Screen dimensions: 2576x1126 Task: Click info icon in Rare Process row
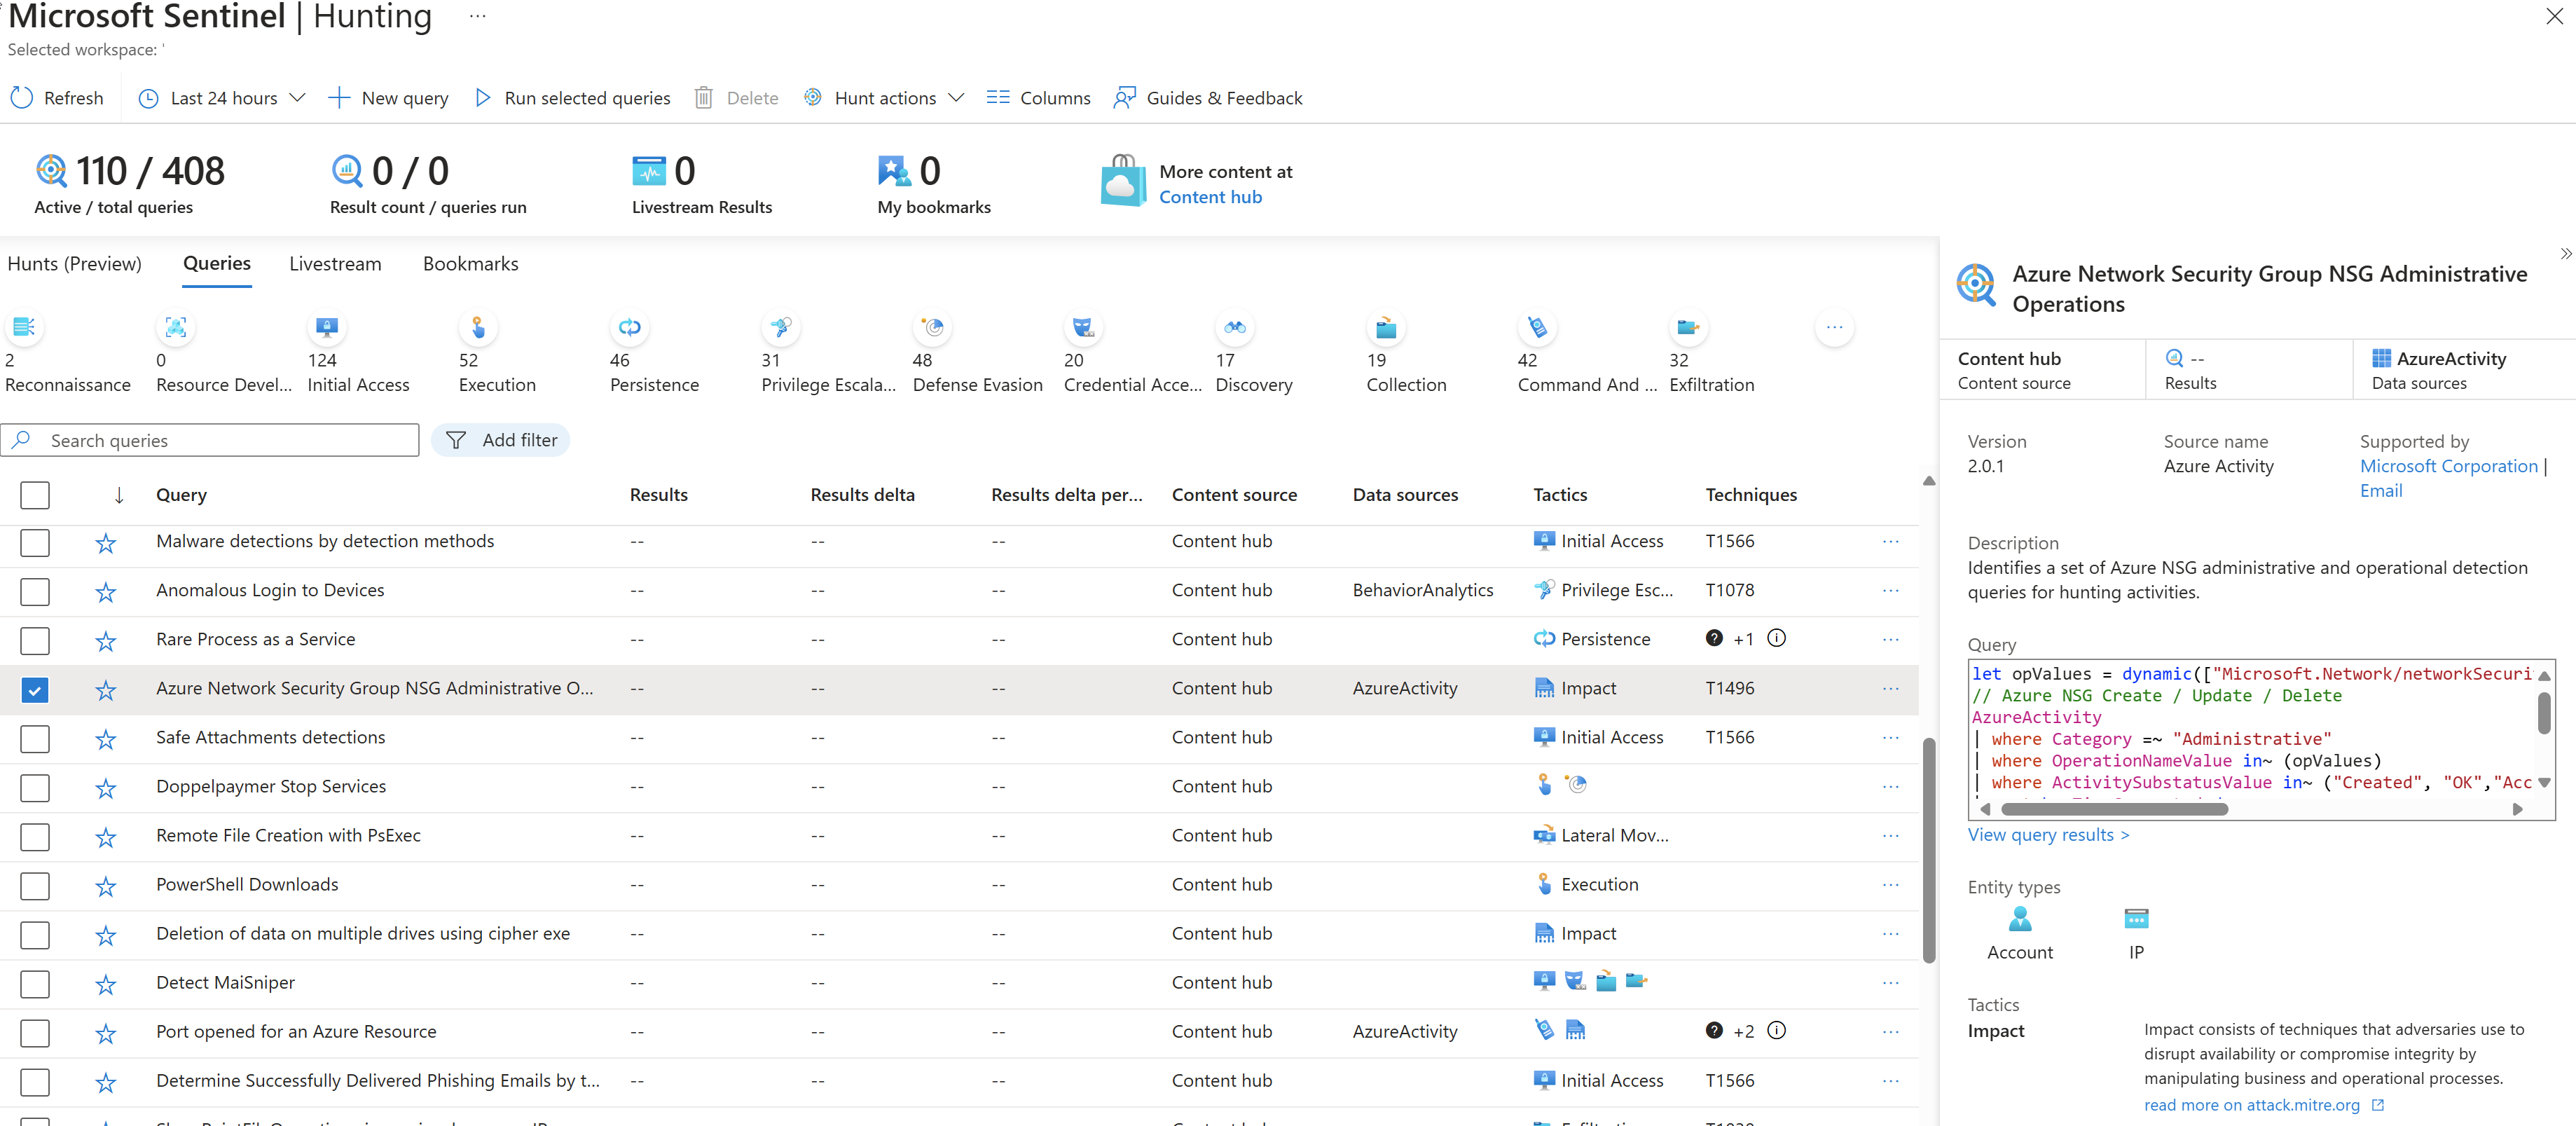[x=1776, y=638]
